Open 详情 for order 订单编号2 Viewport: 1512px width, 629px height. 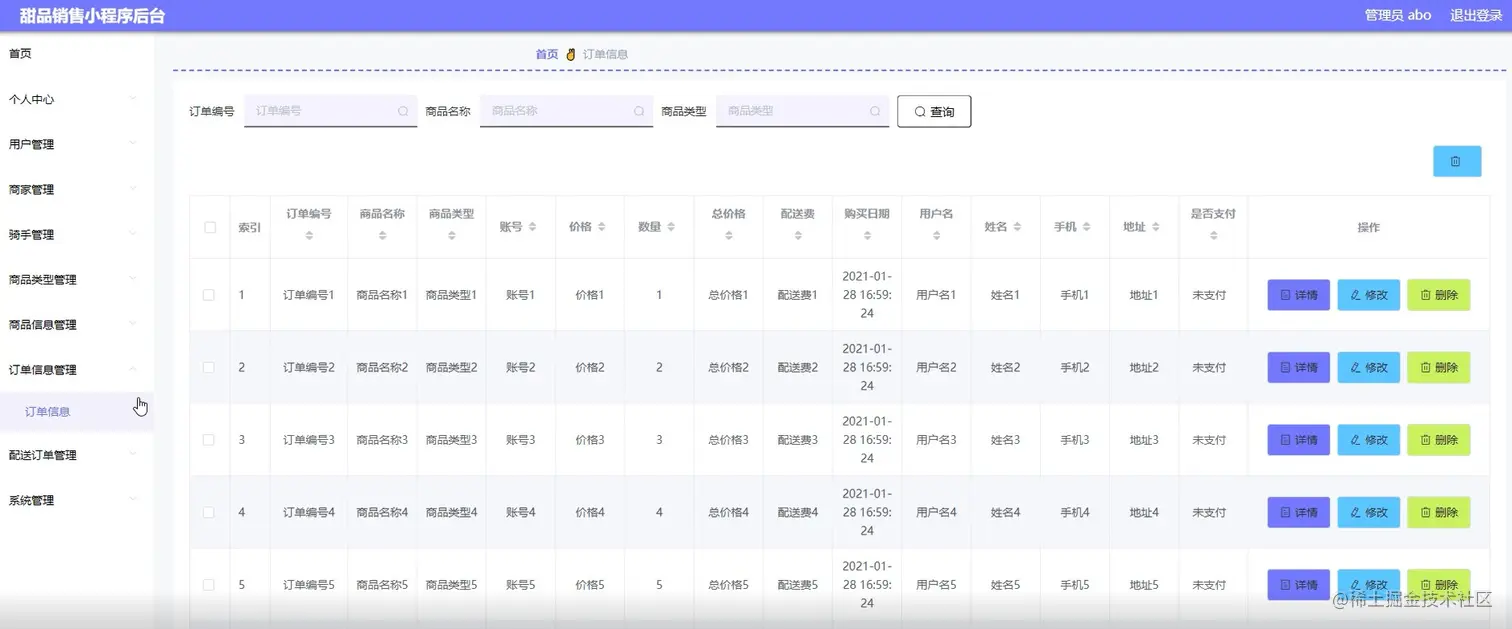click(x=1298, y=367)
